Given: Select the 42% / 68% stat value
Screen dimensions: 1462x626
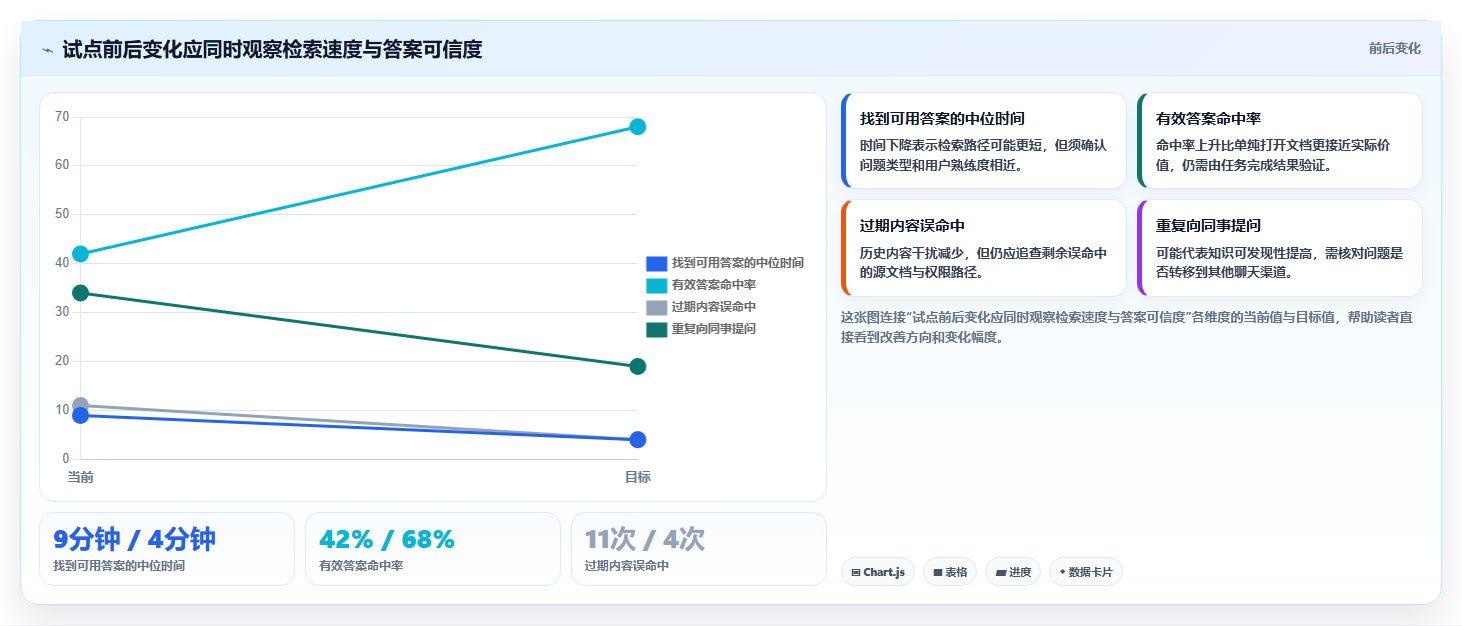Looking at the screenshot, I should coord(387,540).
